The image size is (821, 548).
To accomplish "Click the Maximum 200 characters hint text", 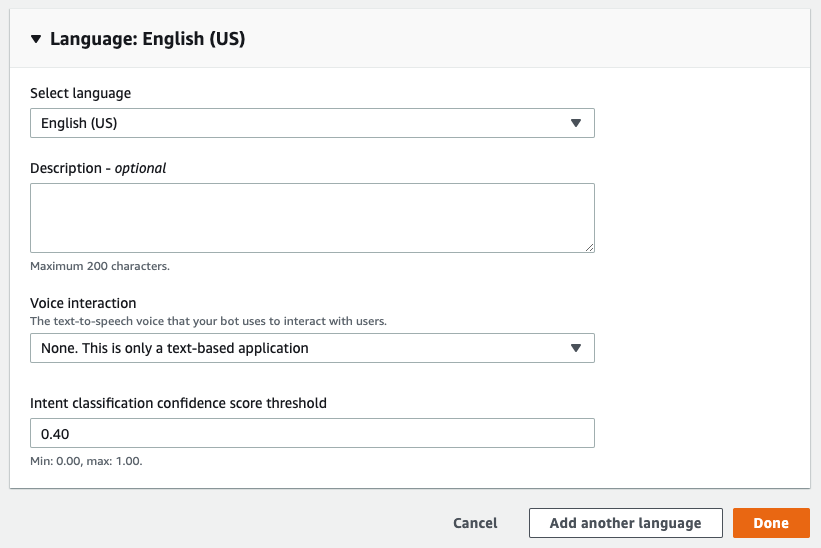I will pos(100,267).
